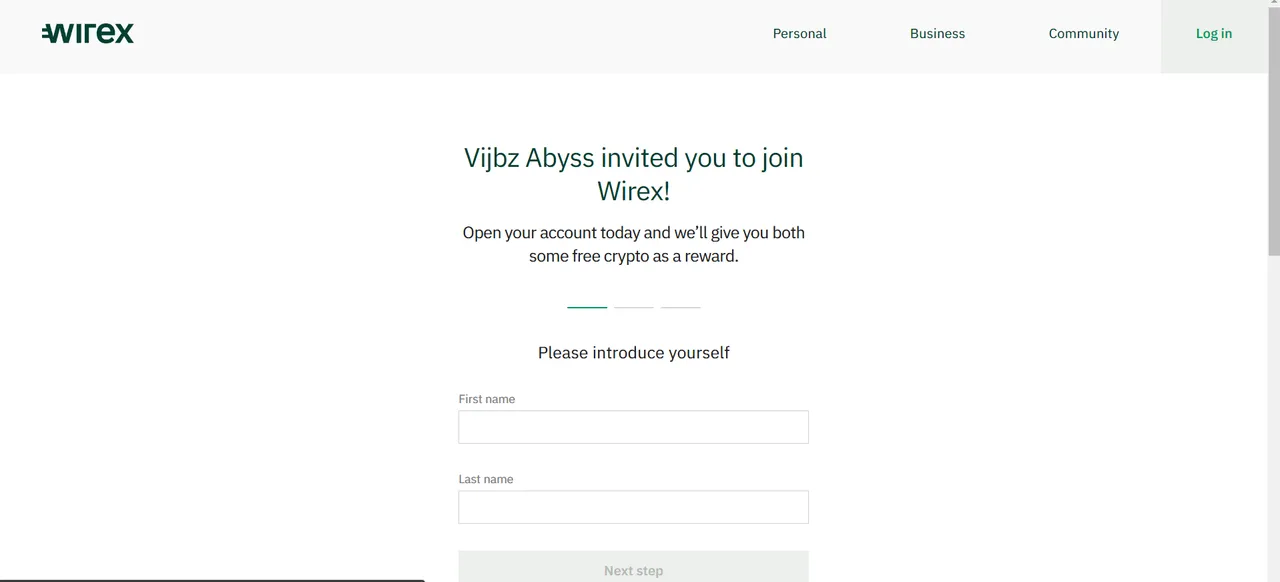Select the first green step indicator
Viewport: 1280px width, 582px height.
pyautogui.click(x=587, y=307)
